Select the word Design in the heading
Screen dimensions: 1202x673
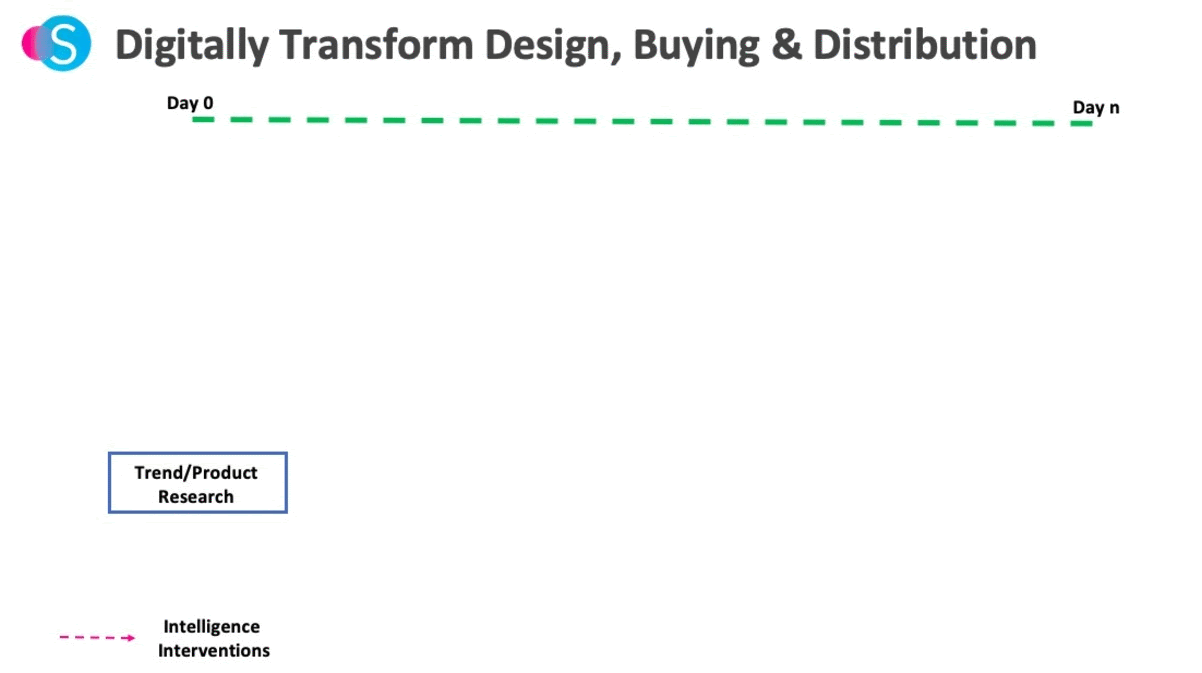(x=548, y=46)
